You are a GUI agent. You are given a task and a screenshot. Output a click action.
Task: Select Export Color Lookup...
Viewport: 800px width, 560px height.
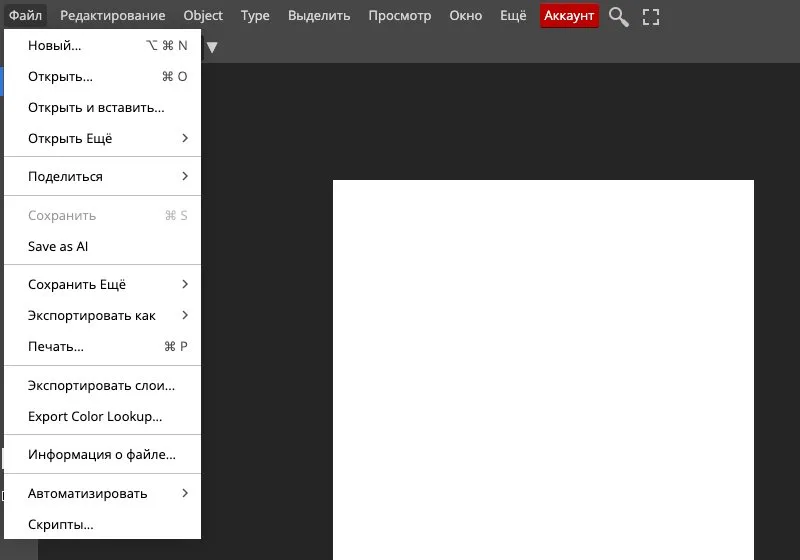point(102,416)
